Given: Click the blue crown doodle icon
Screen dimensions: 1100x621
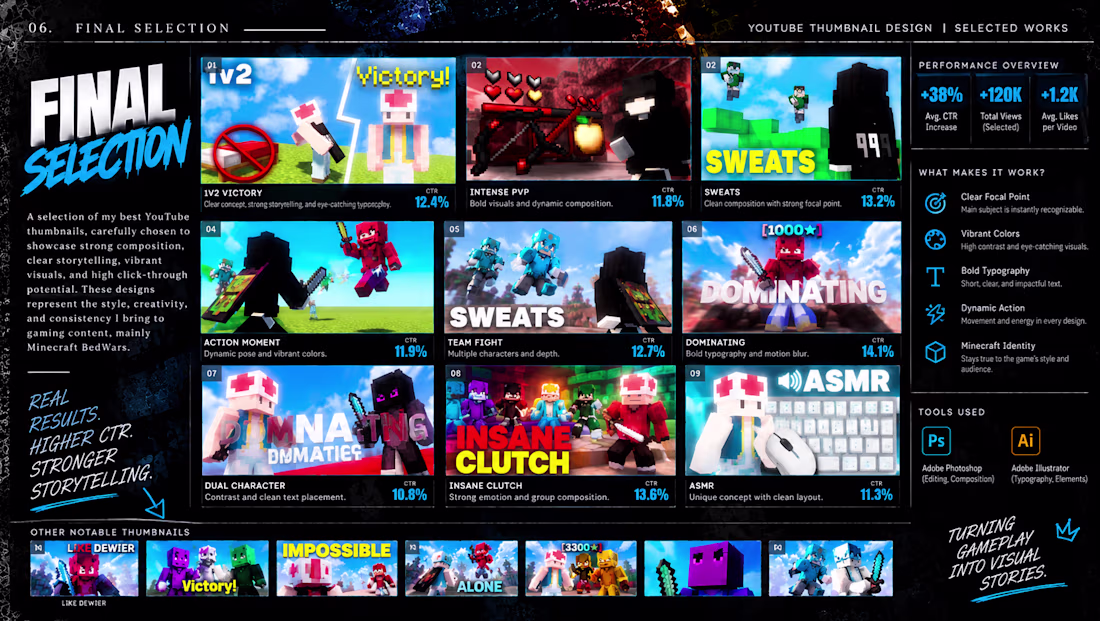Looking at the screenshot, I should point(1067,530).
